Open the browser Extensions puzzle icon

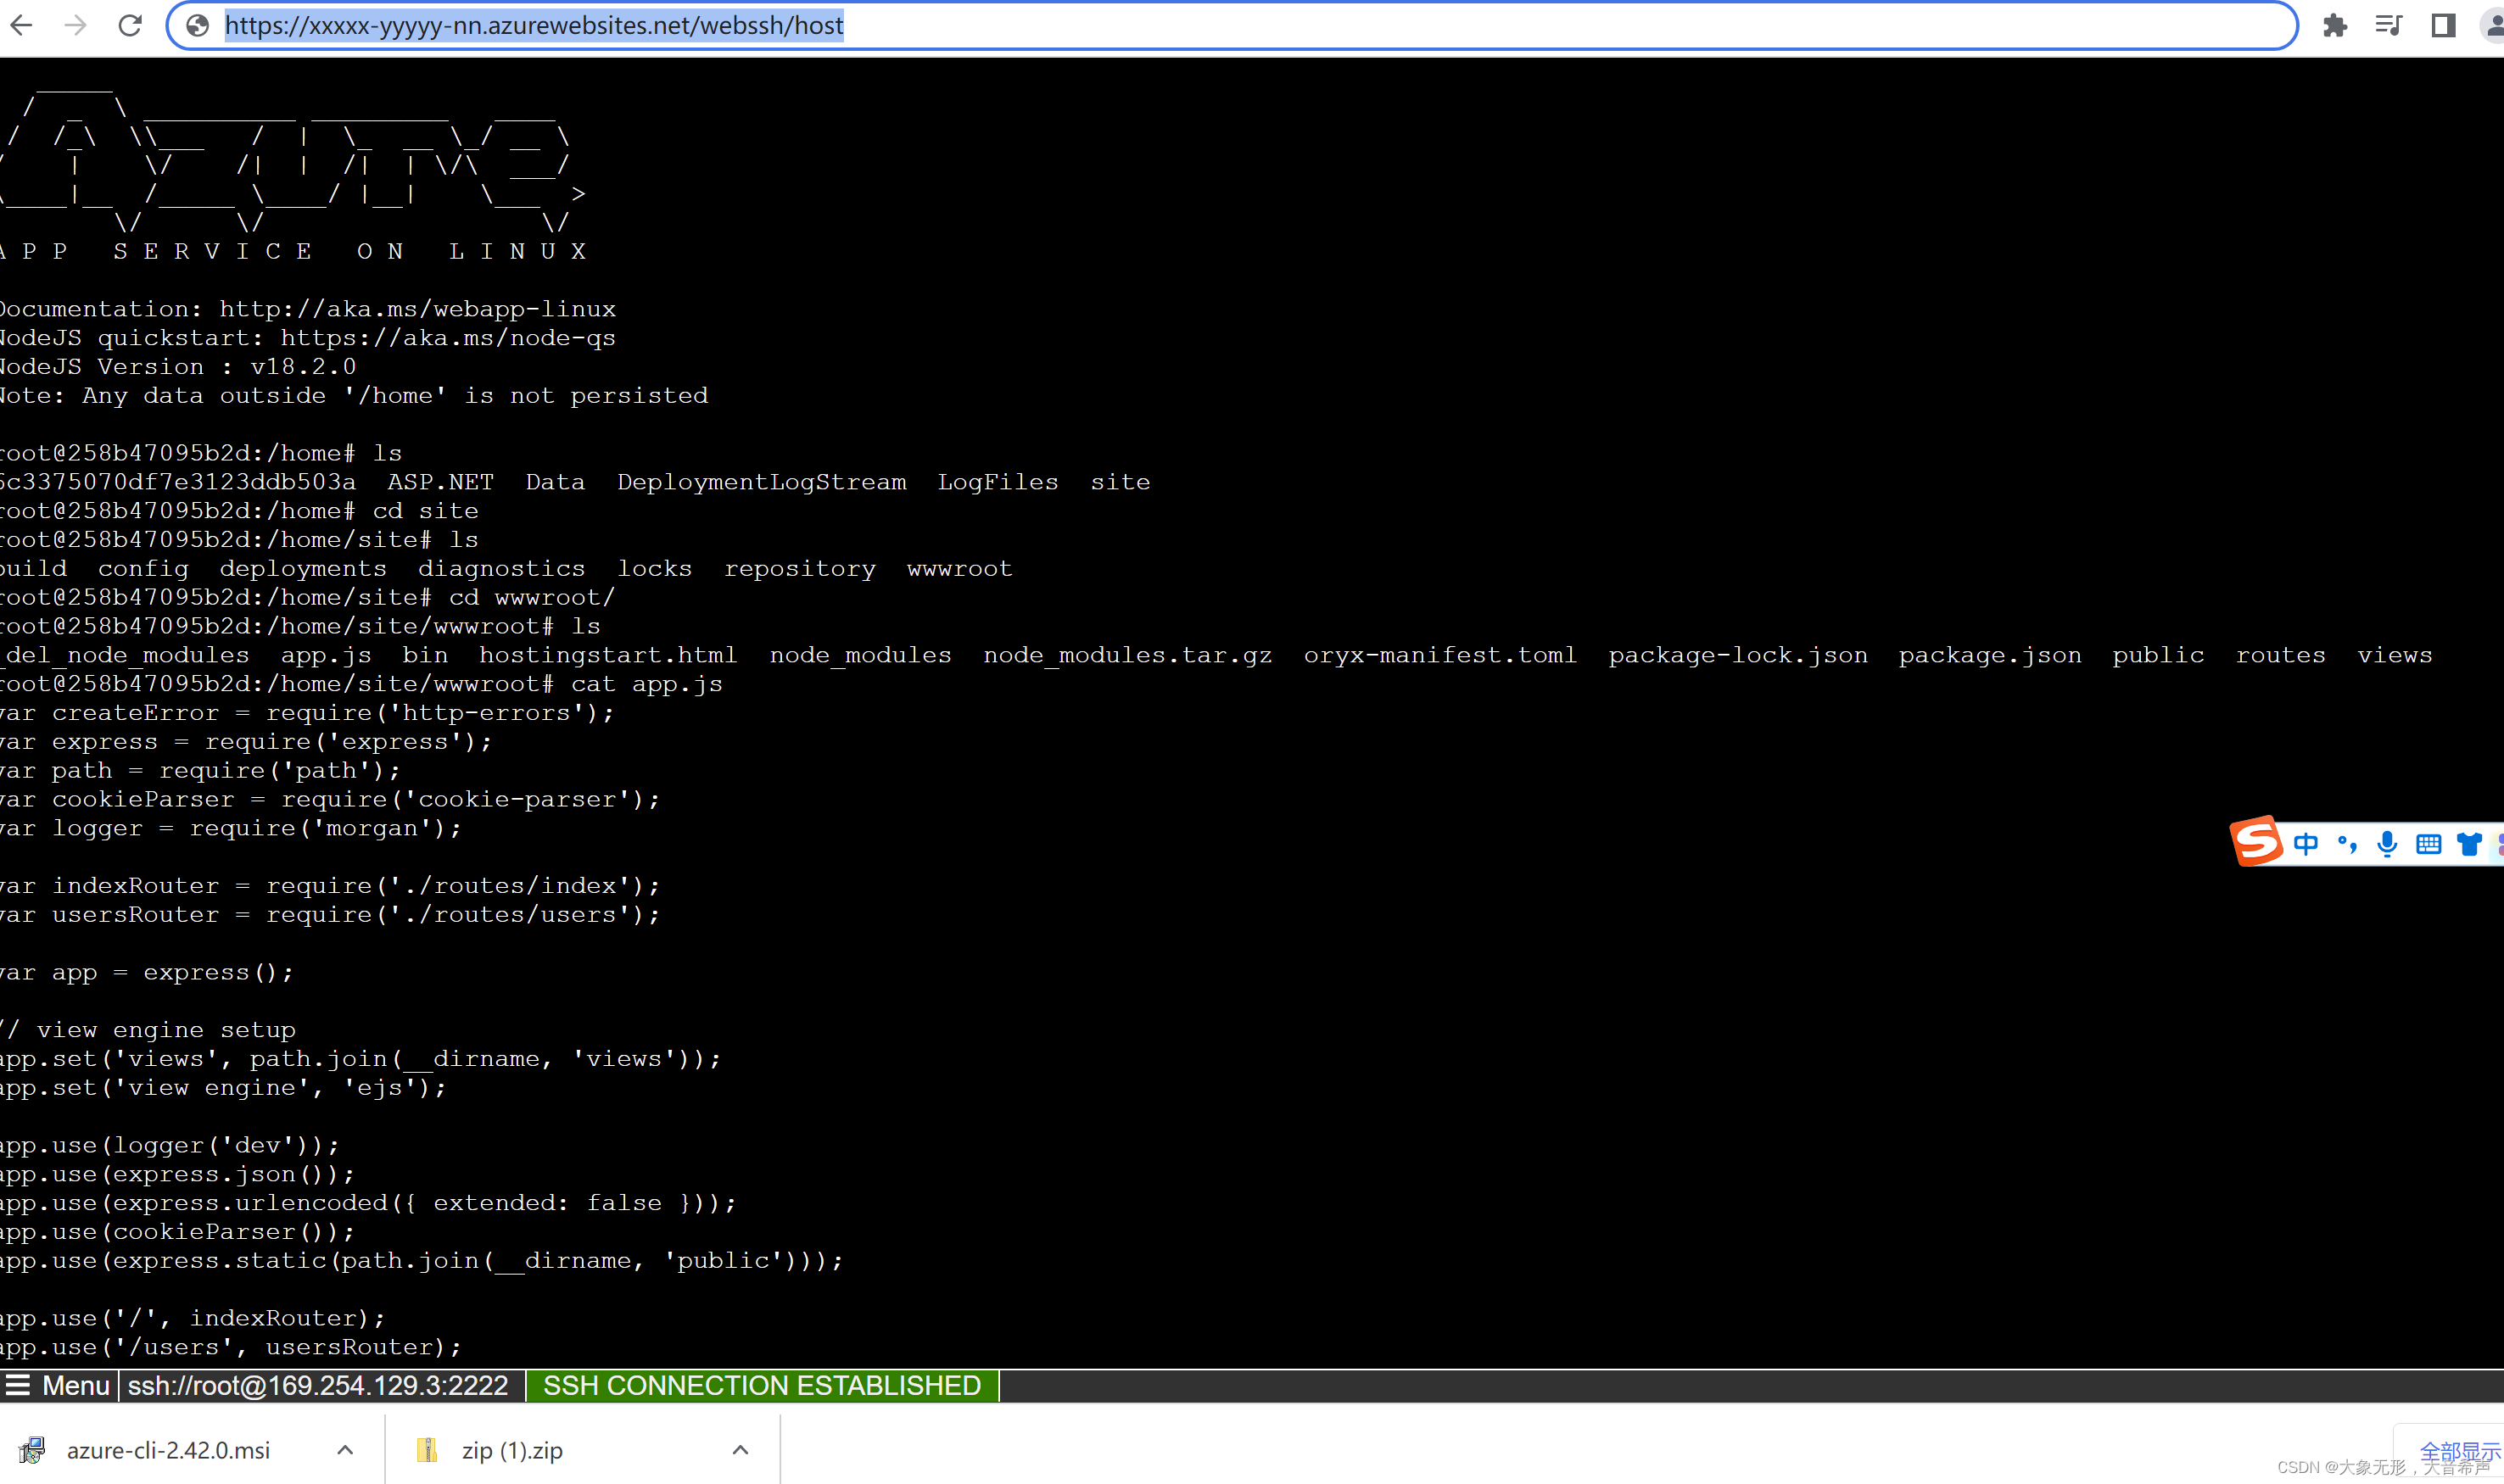[x=2335, y=25]
